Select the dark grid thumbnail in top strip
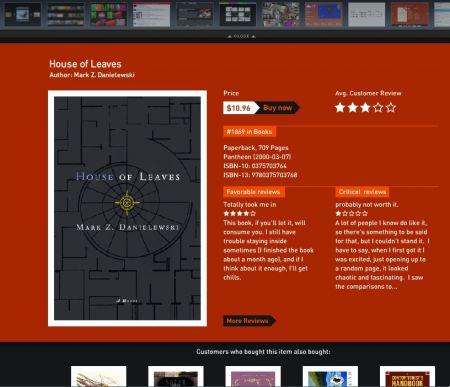The height and width of the screenshot is (387, 450). 238,14
